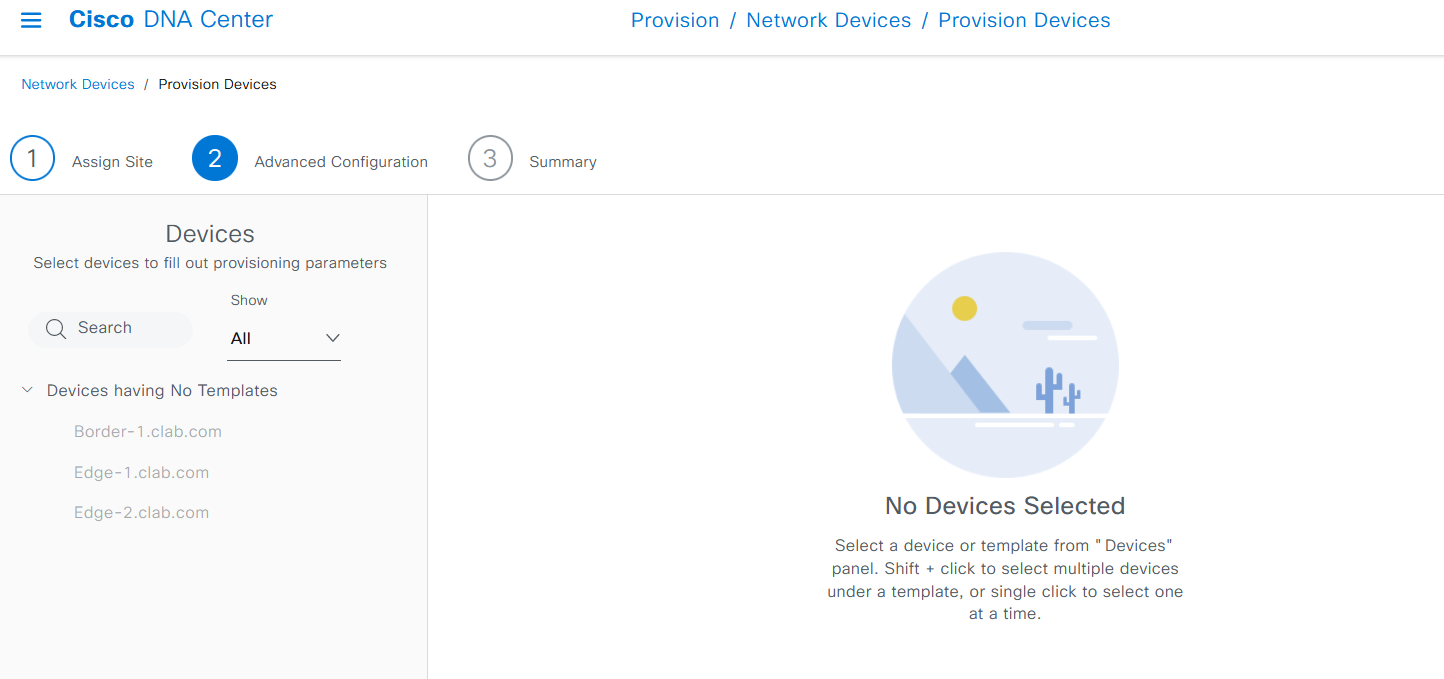This screenshot has height=679, width=1444.
Task: Click the Cisco DNA Center logo
Action: click(x=171, y=20)
